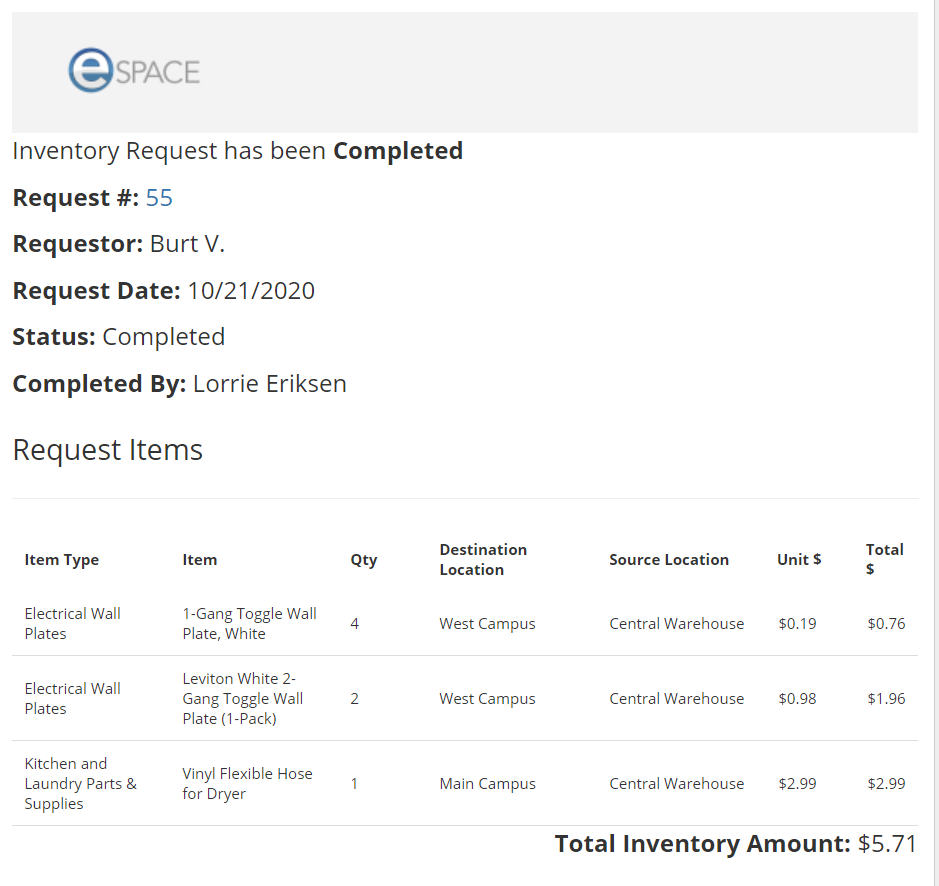Click the Unit $ column header
This screenshot has height=886, width=939.
(798, 560)
